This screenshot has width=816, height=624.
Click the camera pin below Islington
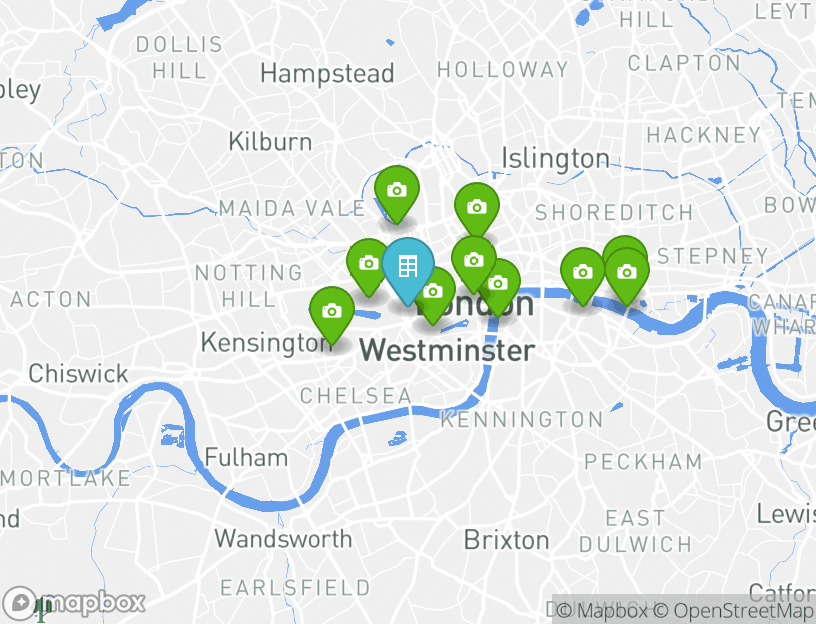[477, 209]
